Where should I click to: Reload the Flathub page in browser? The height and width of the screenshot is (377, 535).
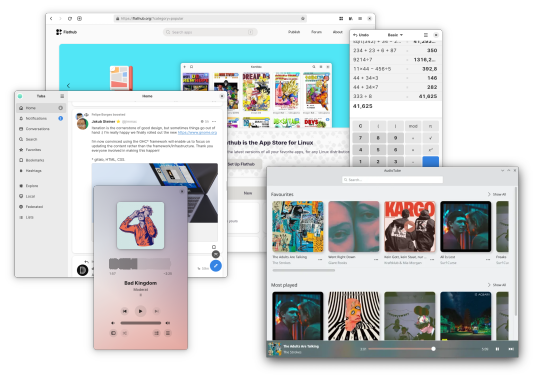tap(70, 18)
